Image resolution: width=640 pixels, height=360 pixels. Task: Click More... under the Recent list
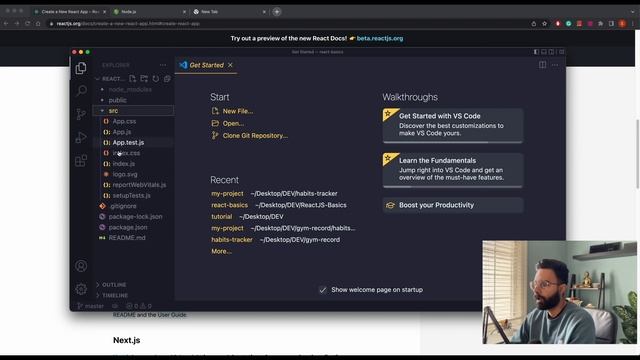point(221,251)
